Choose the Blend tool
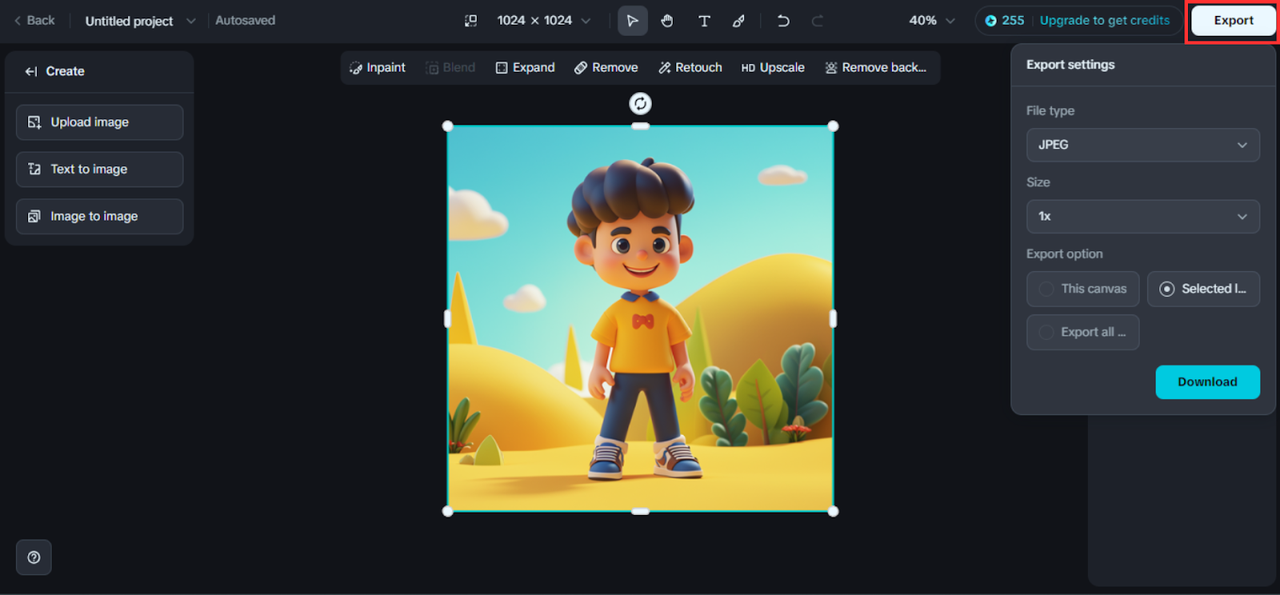 tap(451, 67)
